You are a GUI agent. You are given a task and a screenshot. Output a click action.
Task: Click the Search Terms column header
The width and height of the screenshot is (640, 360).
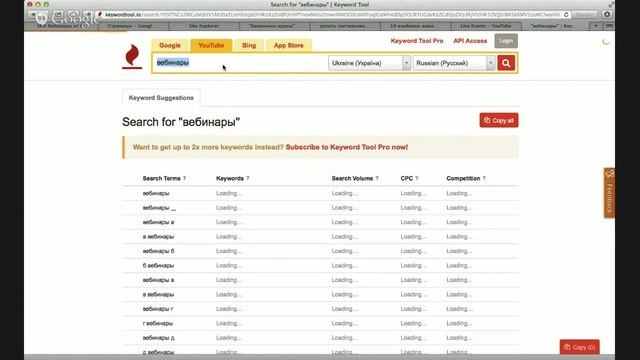(162, 178)
